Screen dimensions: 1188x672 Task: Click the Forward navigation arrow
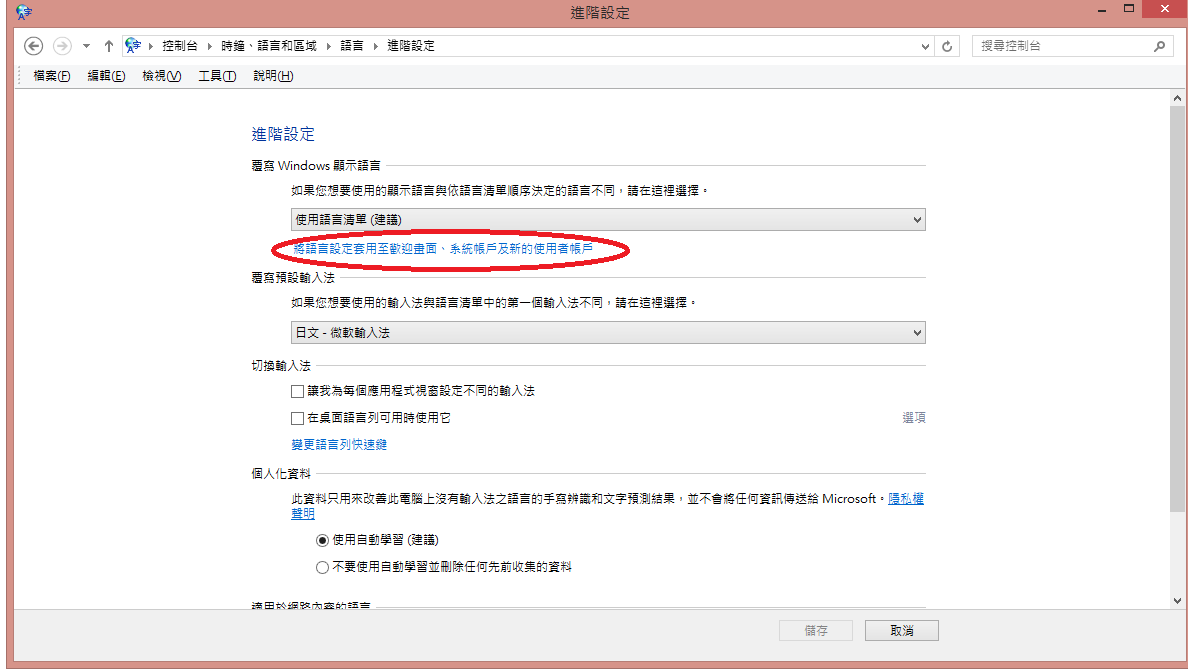[x=62, y=46]
